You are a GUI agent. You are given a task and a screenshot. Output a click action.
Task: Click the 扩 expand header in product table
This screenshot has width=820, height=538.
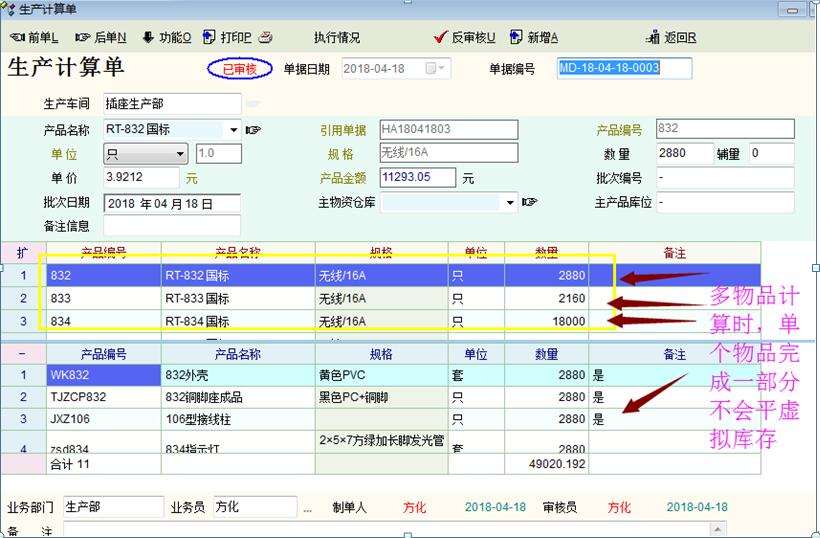coord(22,251)
